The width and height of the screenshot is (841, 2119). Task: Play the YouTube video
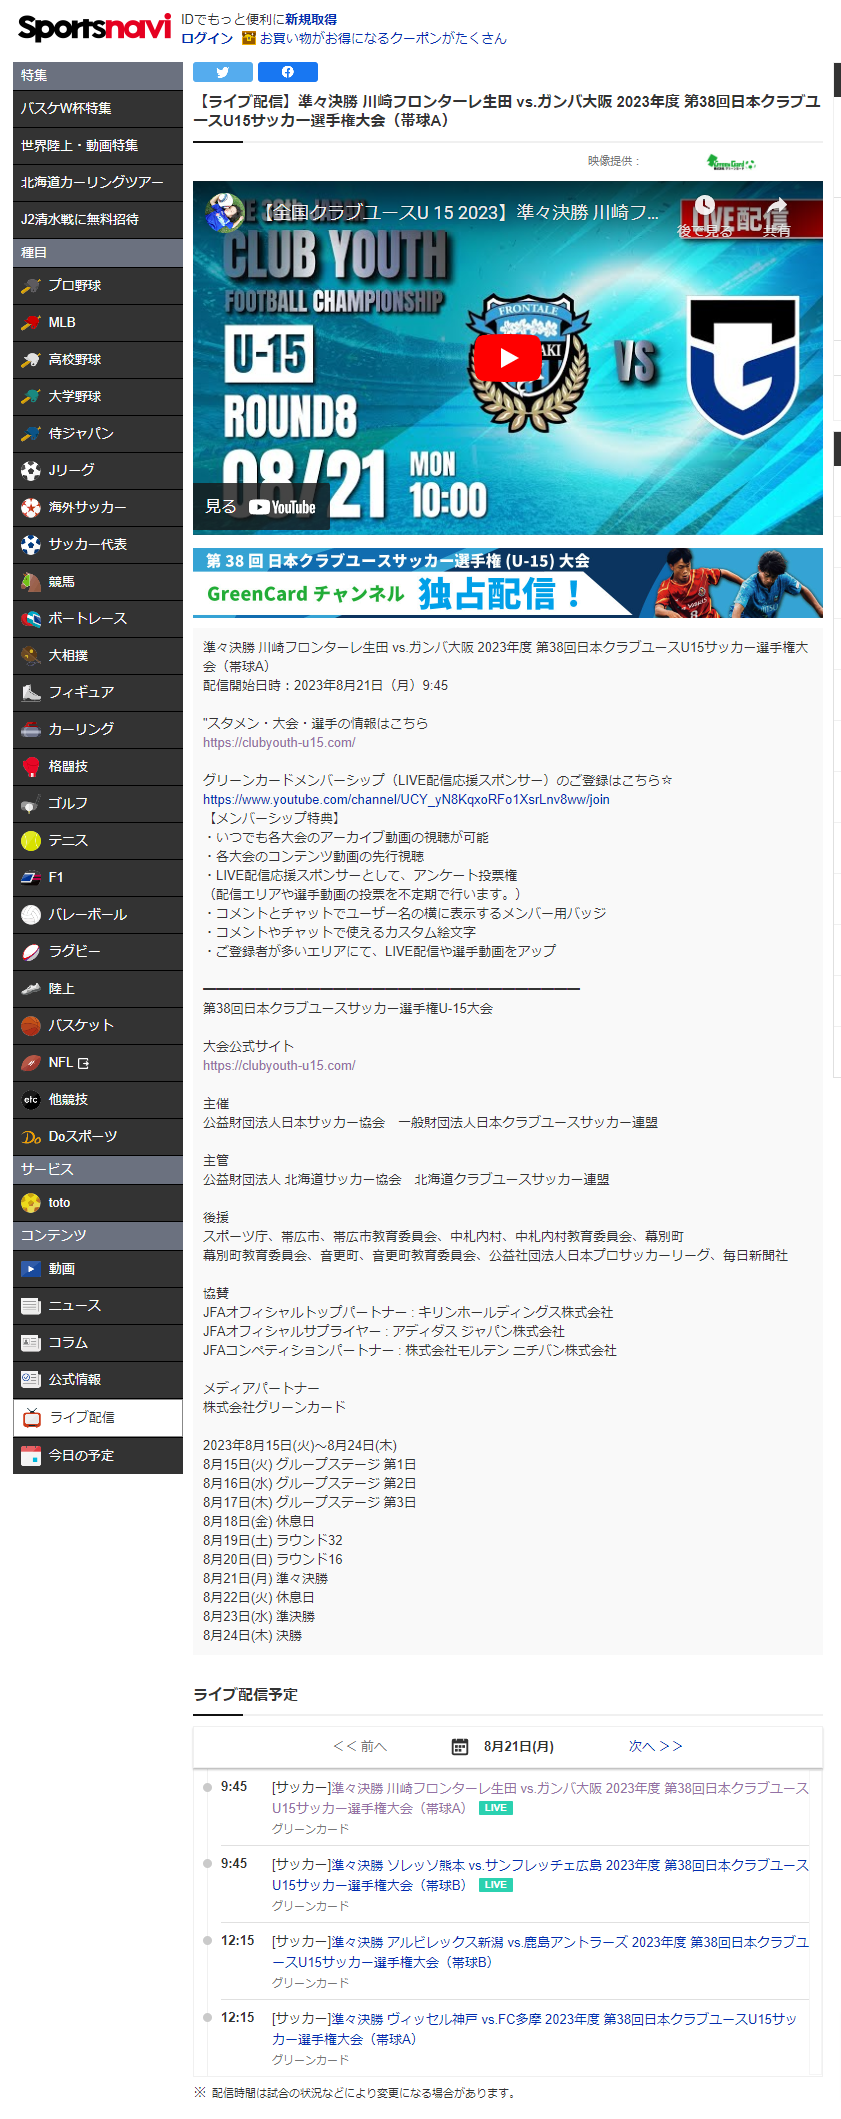[x=507, y=357]
